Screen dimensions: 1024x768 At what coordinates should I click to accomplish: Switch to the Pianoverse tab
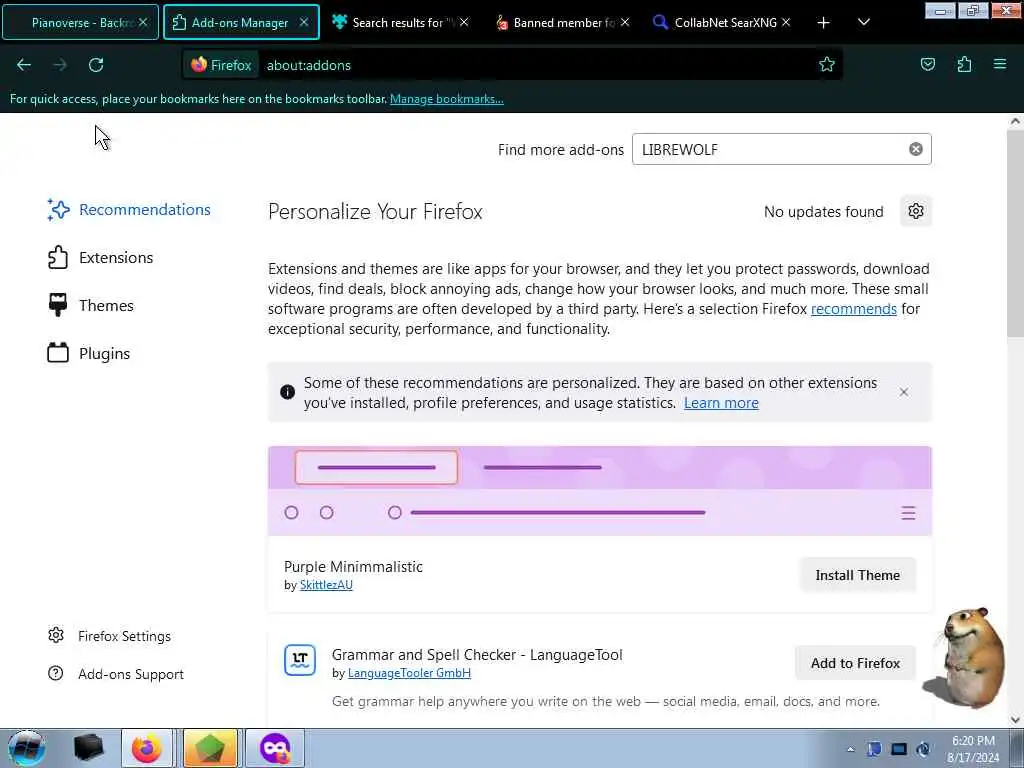(80, 22)
